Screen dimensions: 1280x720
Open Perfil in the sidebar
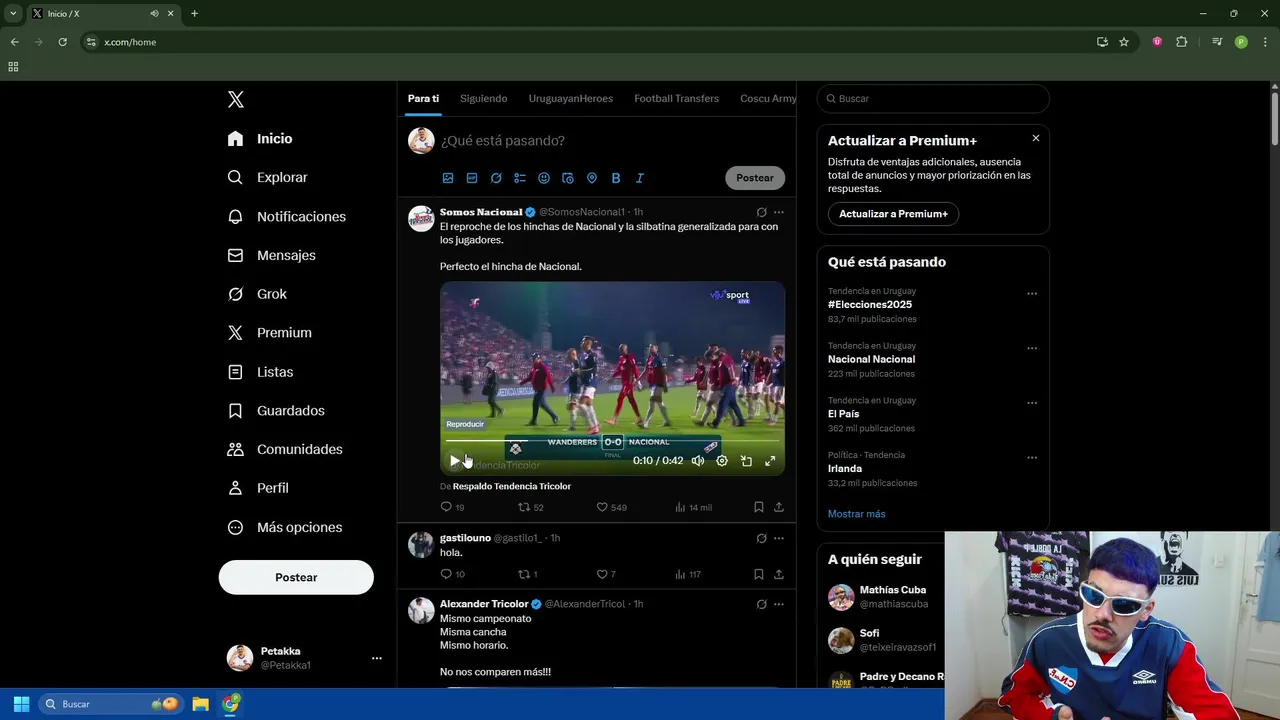click(258, 488)
